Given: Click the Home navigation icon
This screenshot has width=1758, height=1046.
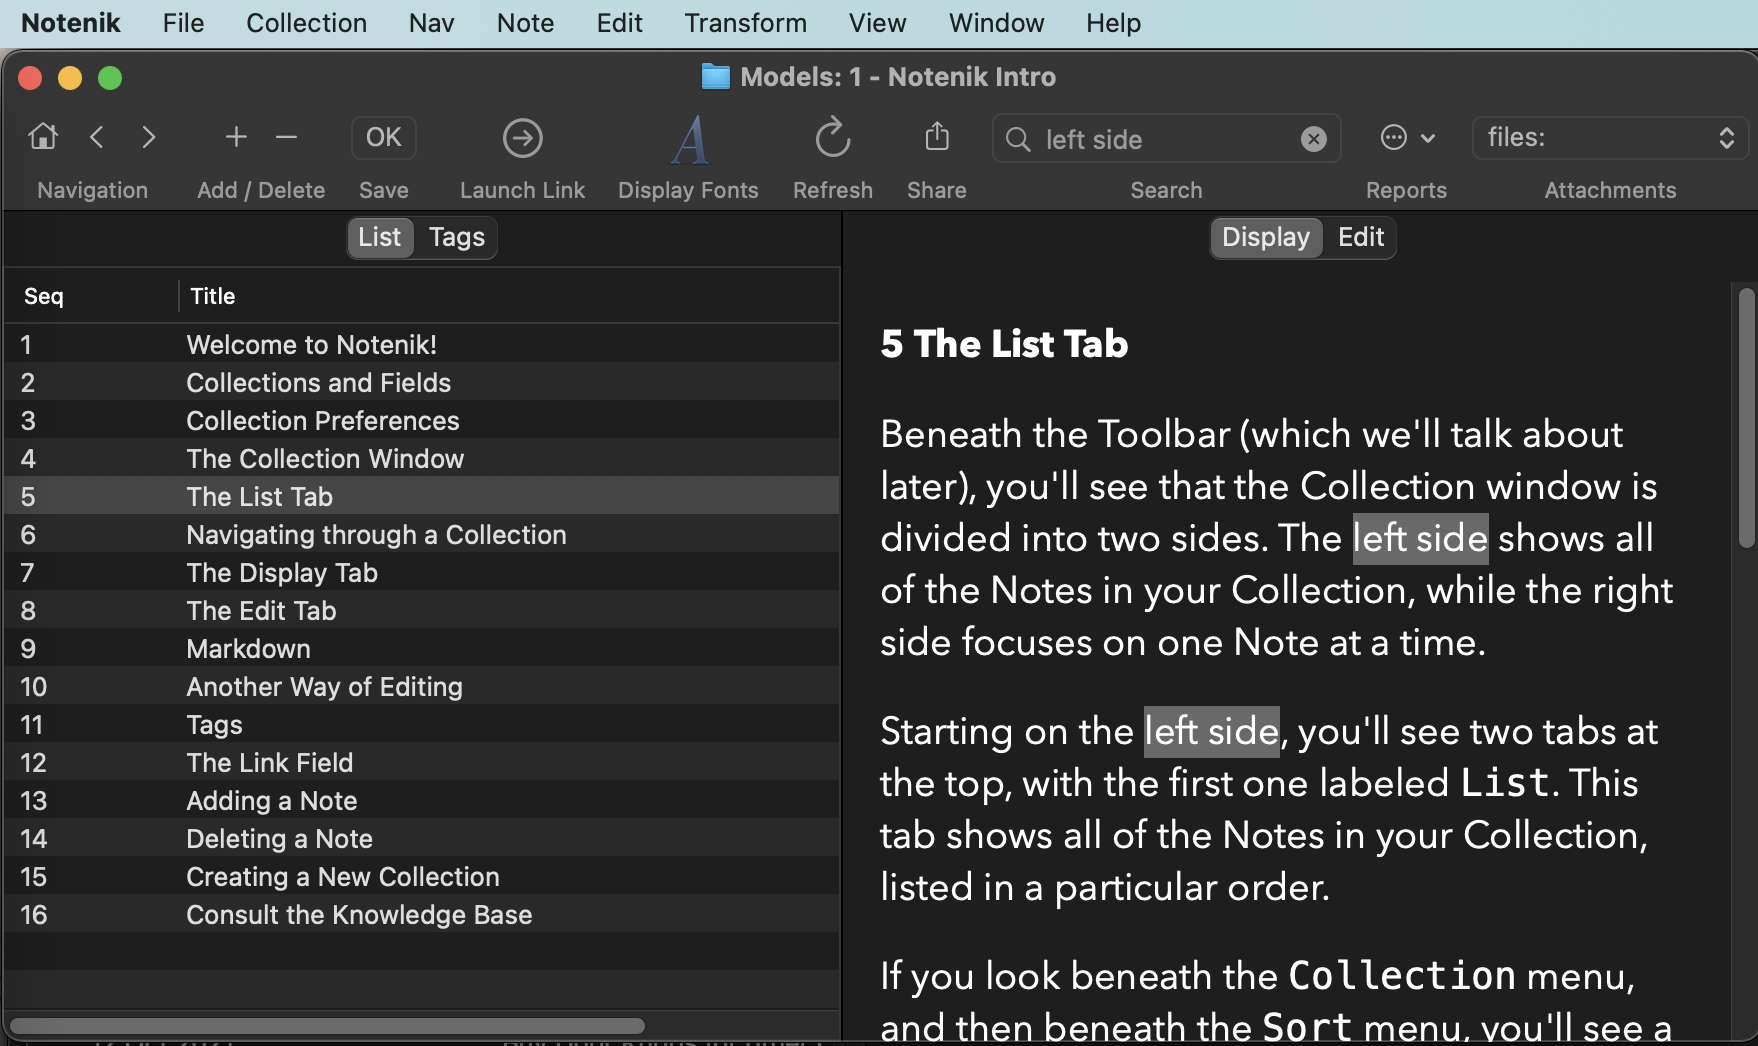Looking at the screenshot, I should click(x=43, y=137).
